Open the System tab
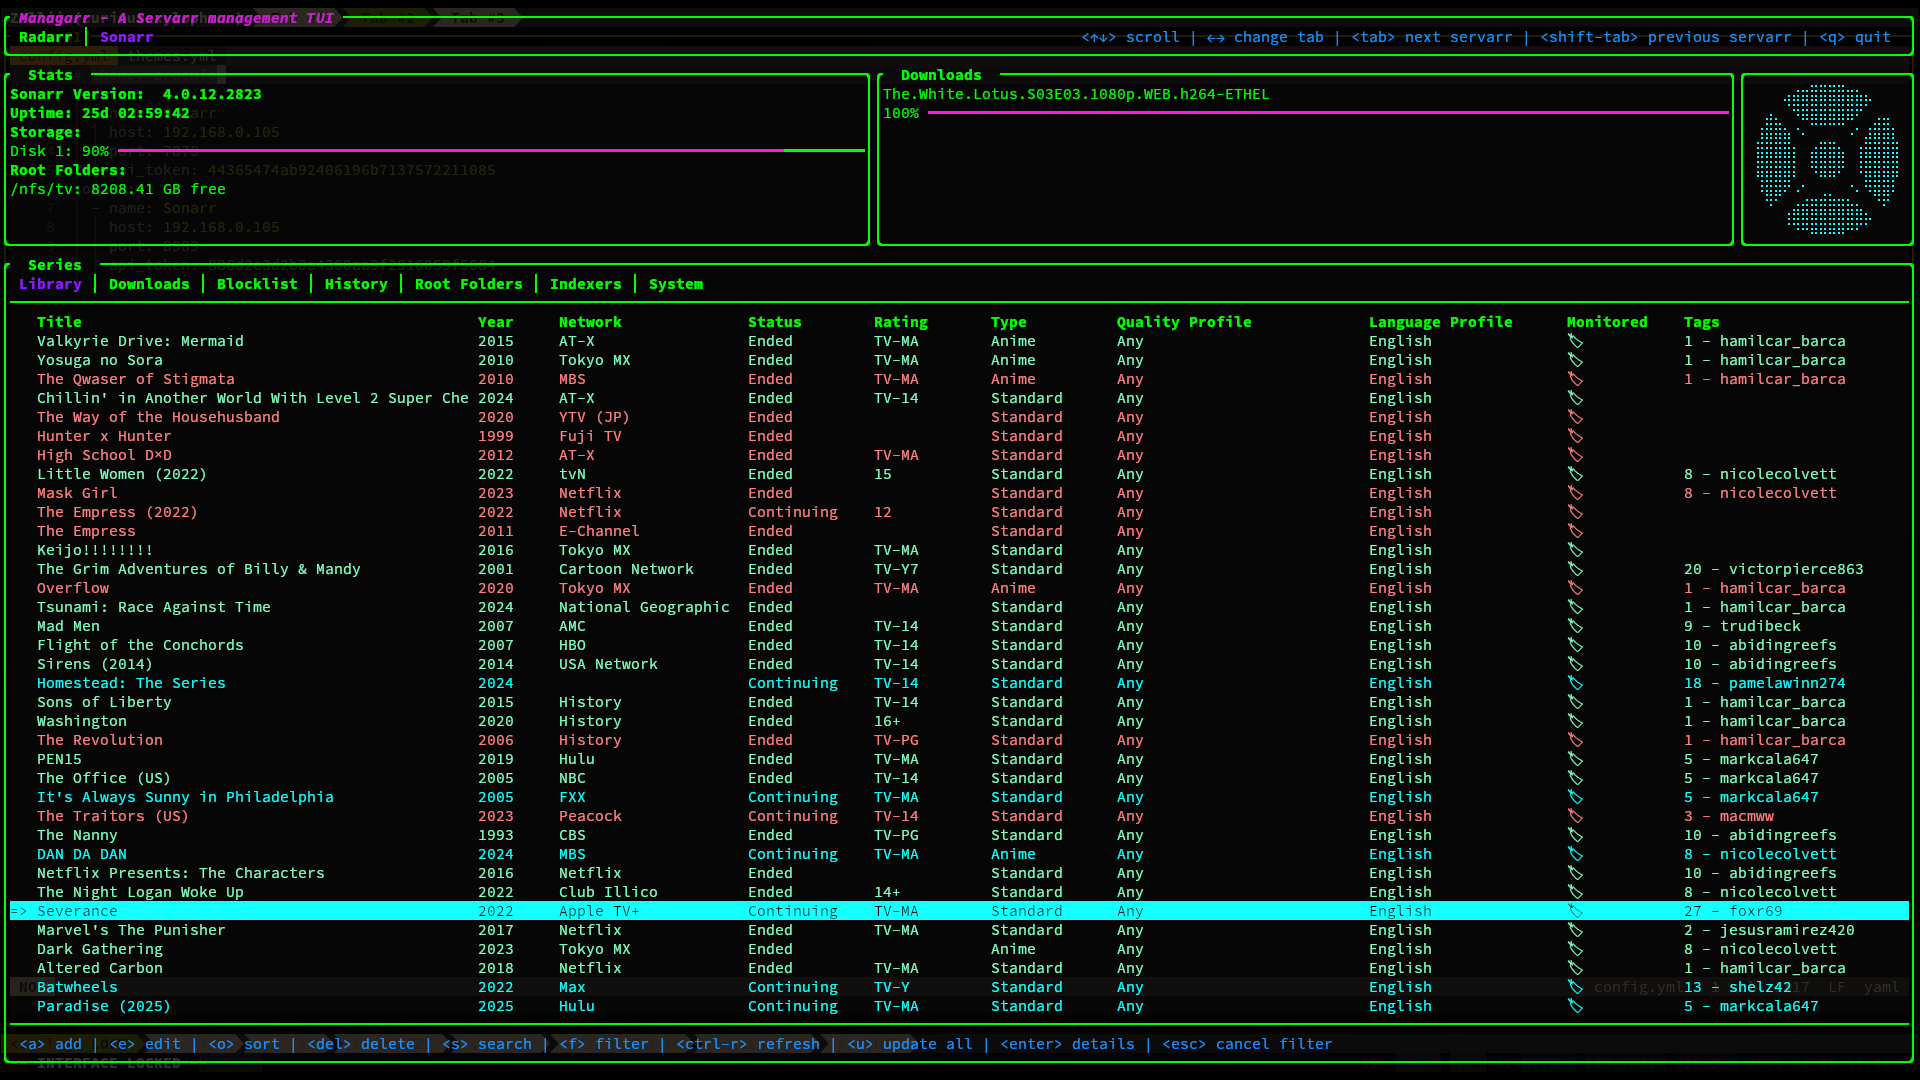Screen dimensions: 1920x1080 tap(675, 284)
